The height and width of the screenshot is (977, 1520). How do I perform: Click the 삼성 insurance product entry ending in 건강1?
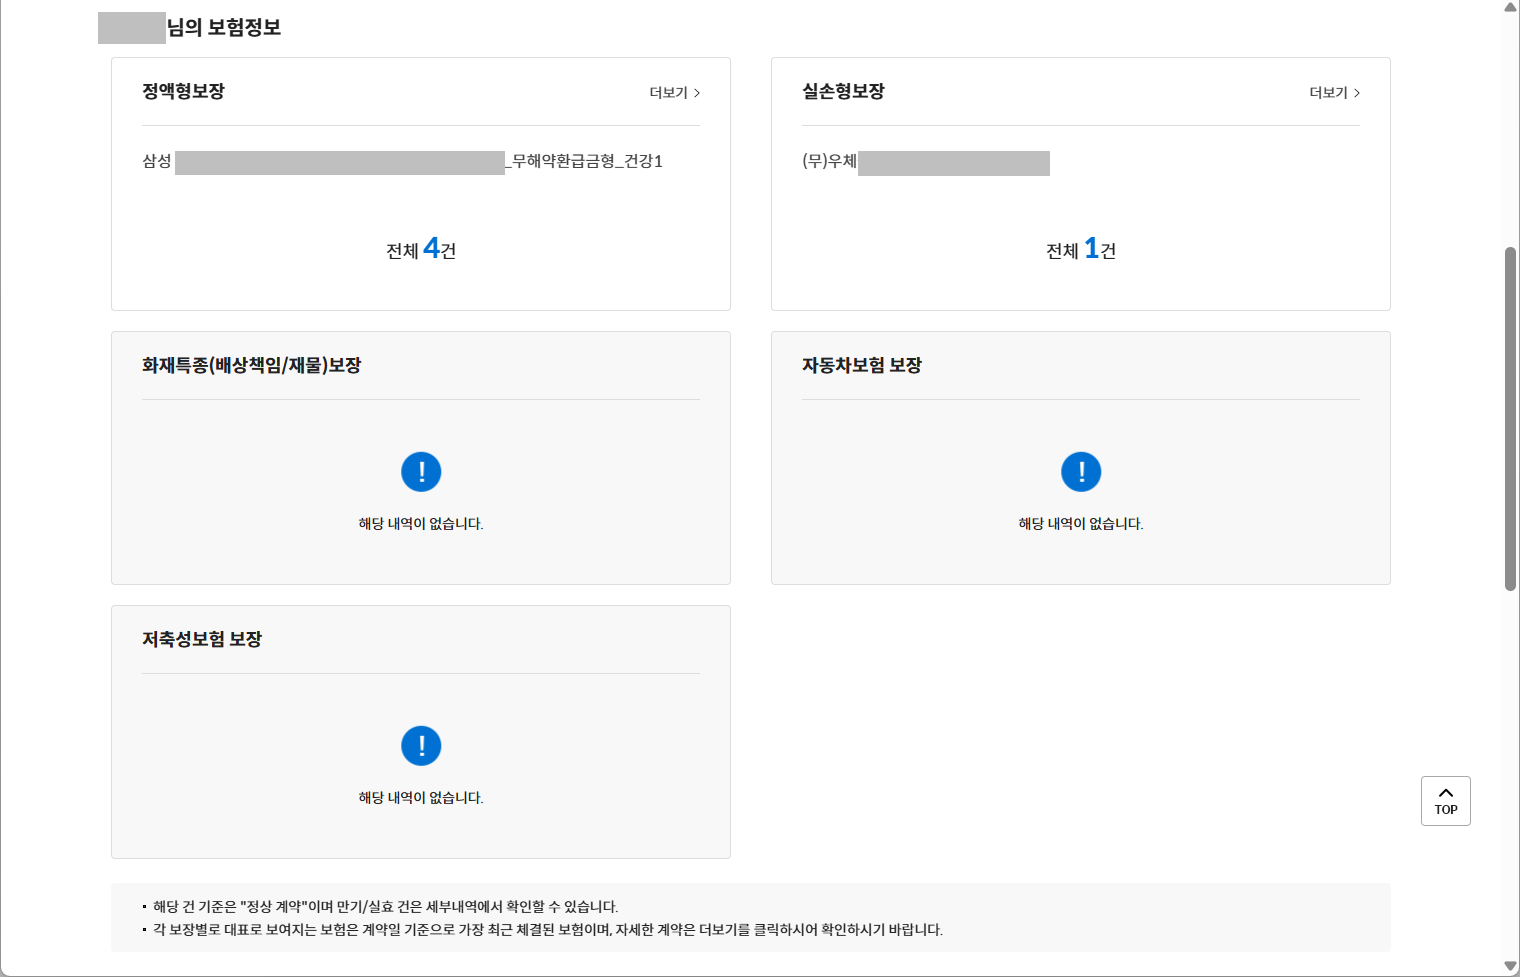pos(402,162)
